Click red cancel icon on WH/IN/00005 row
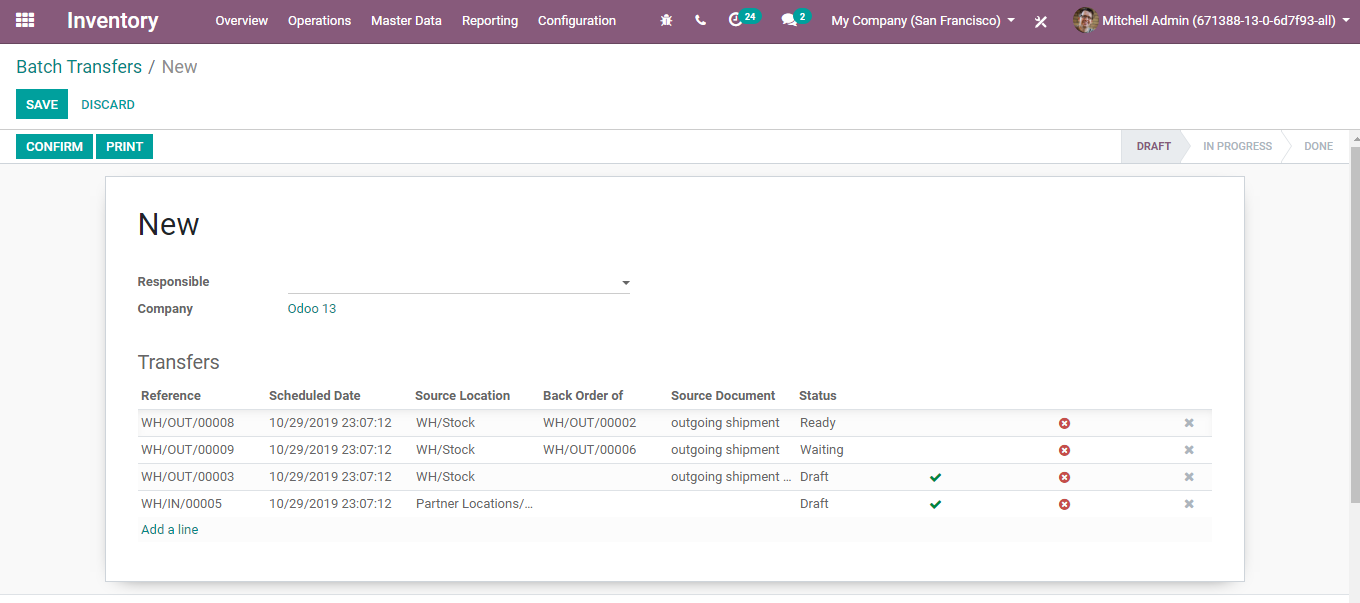This screenshot has width=1360, height=603. pos(1064,504)
